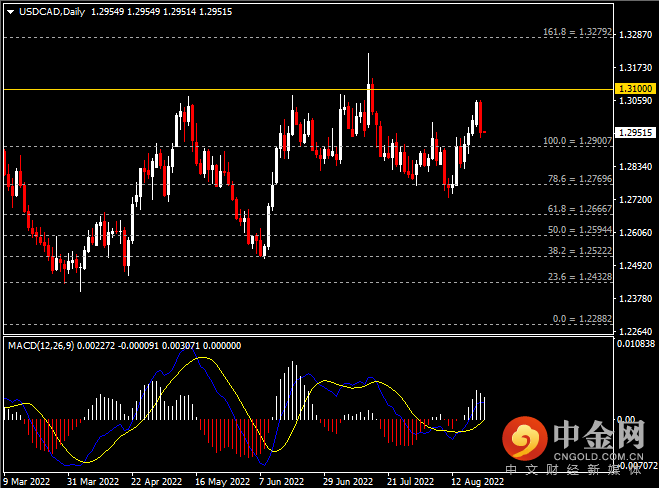
Task: Click the USDCAD,Daily chart title
Action: tap(48, 10)
